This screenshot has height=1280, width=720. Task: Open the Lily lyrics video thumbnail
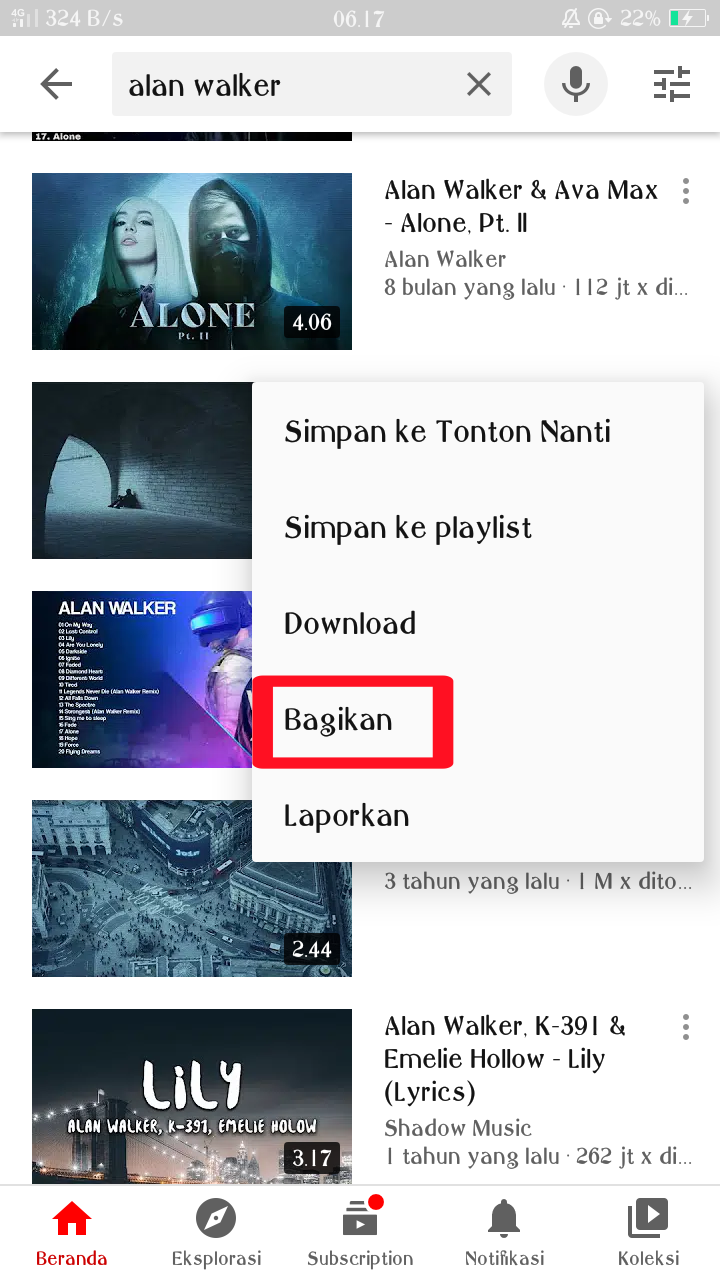[x=192, y=1096]
